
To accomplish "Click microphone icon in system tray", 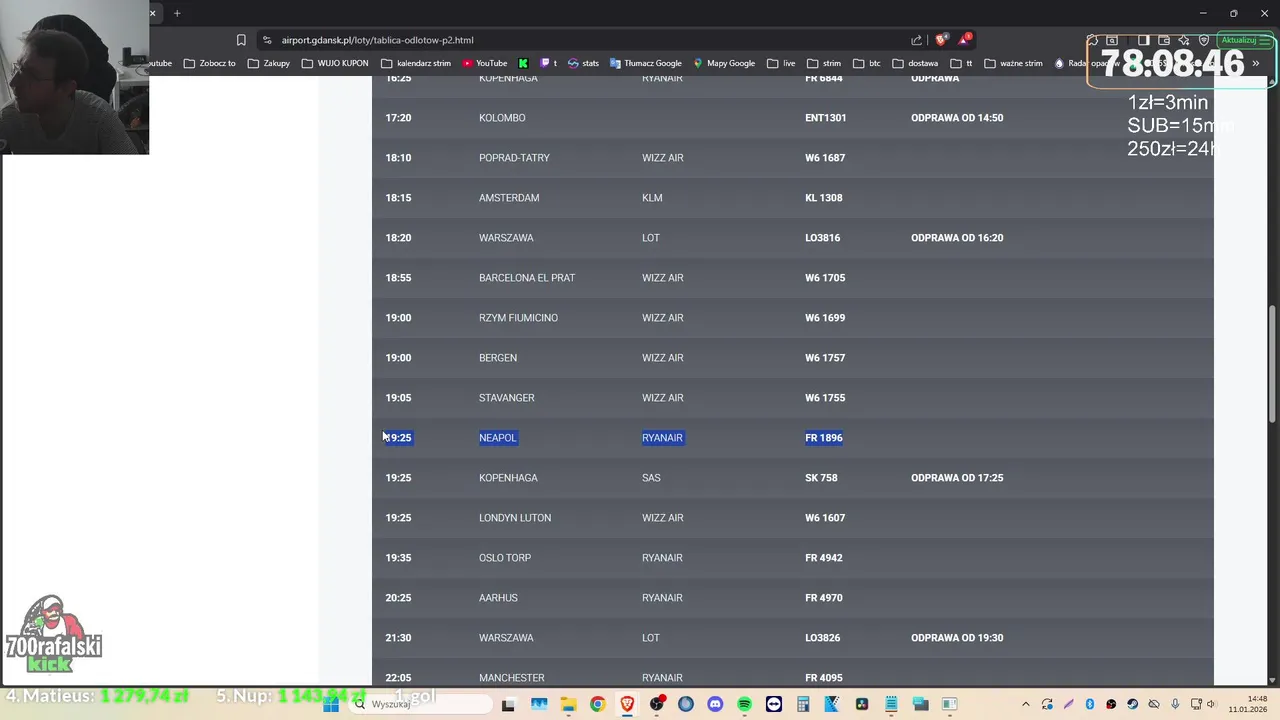I will pyautogui.click(x=1176, y=704).
